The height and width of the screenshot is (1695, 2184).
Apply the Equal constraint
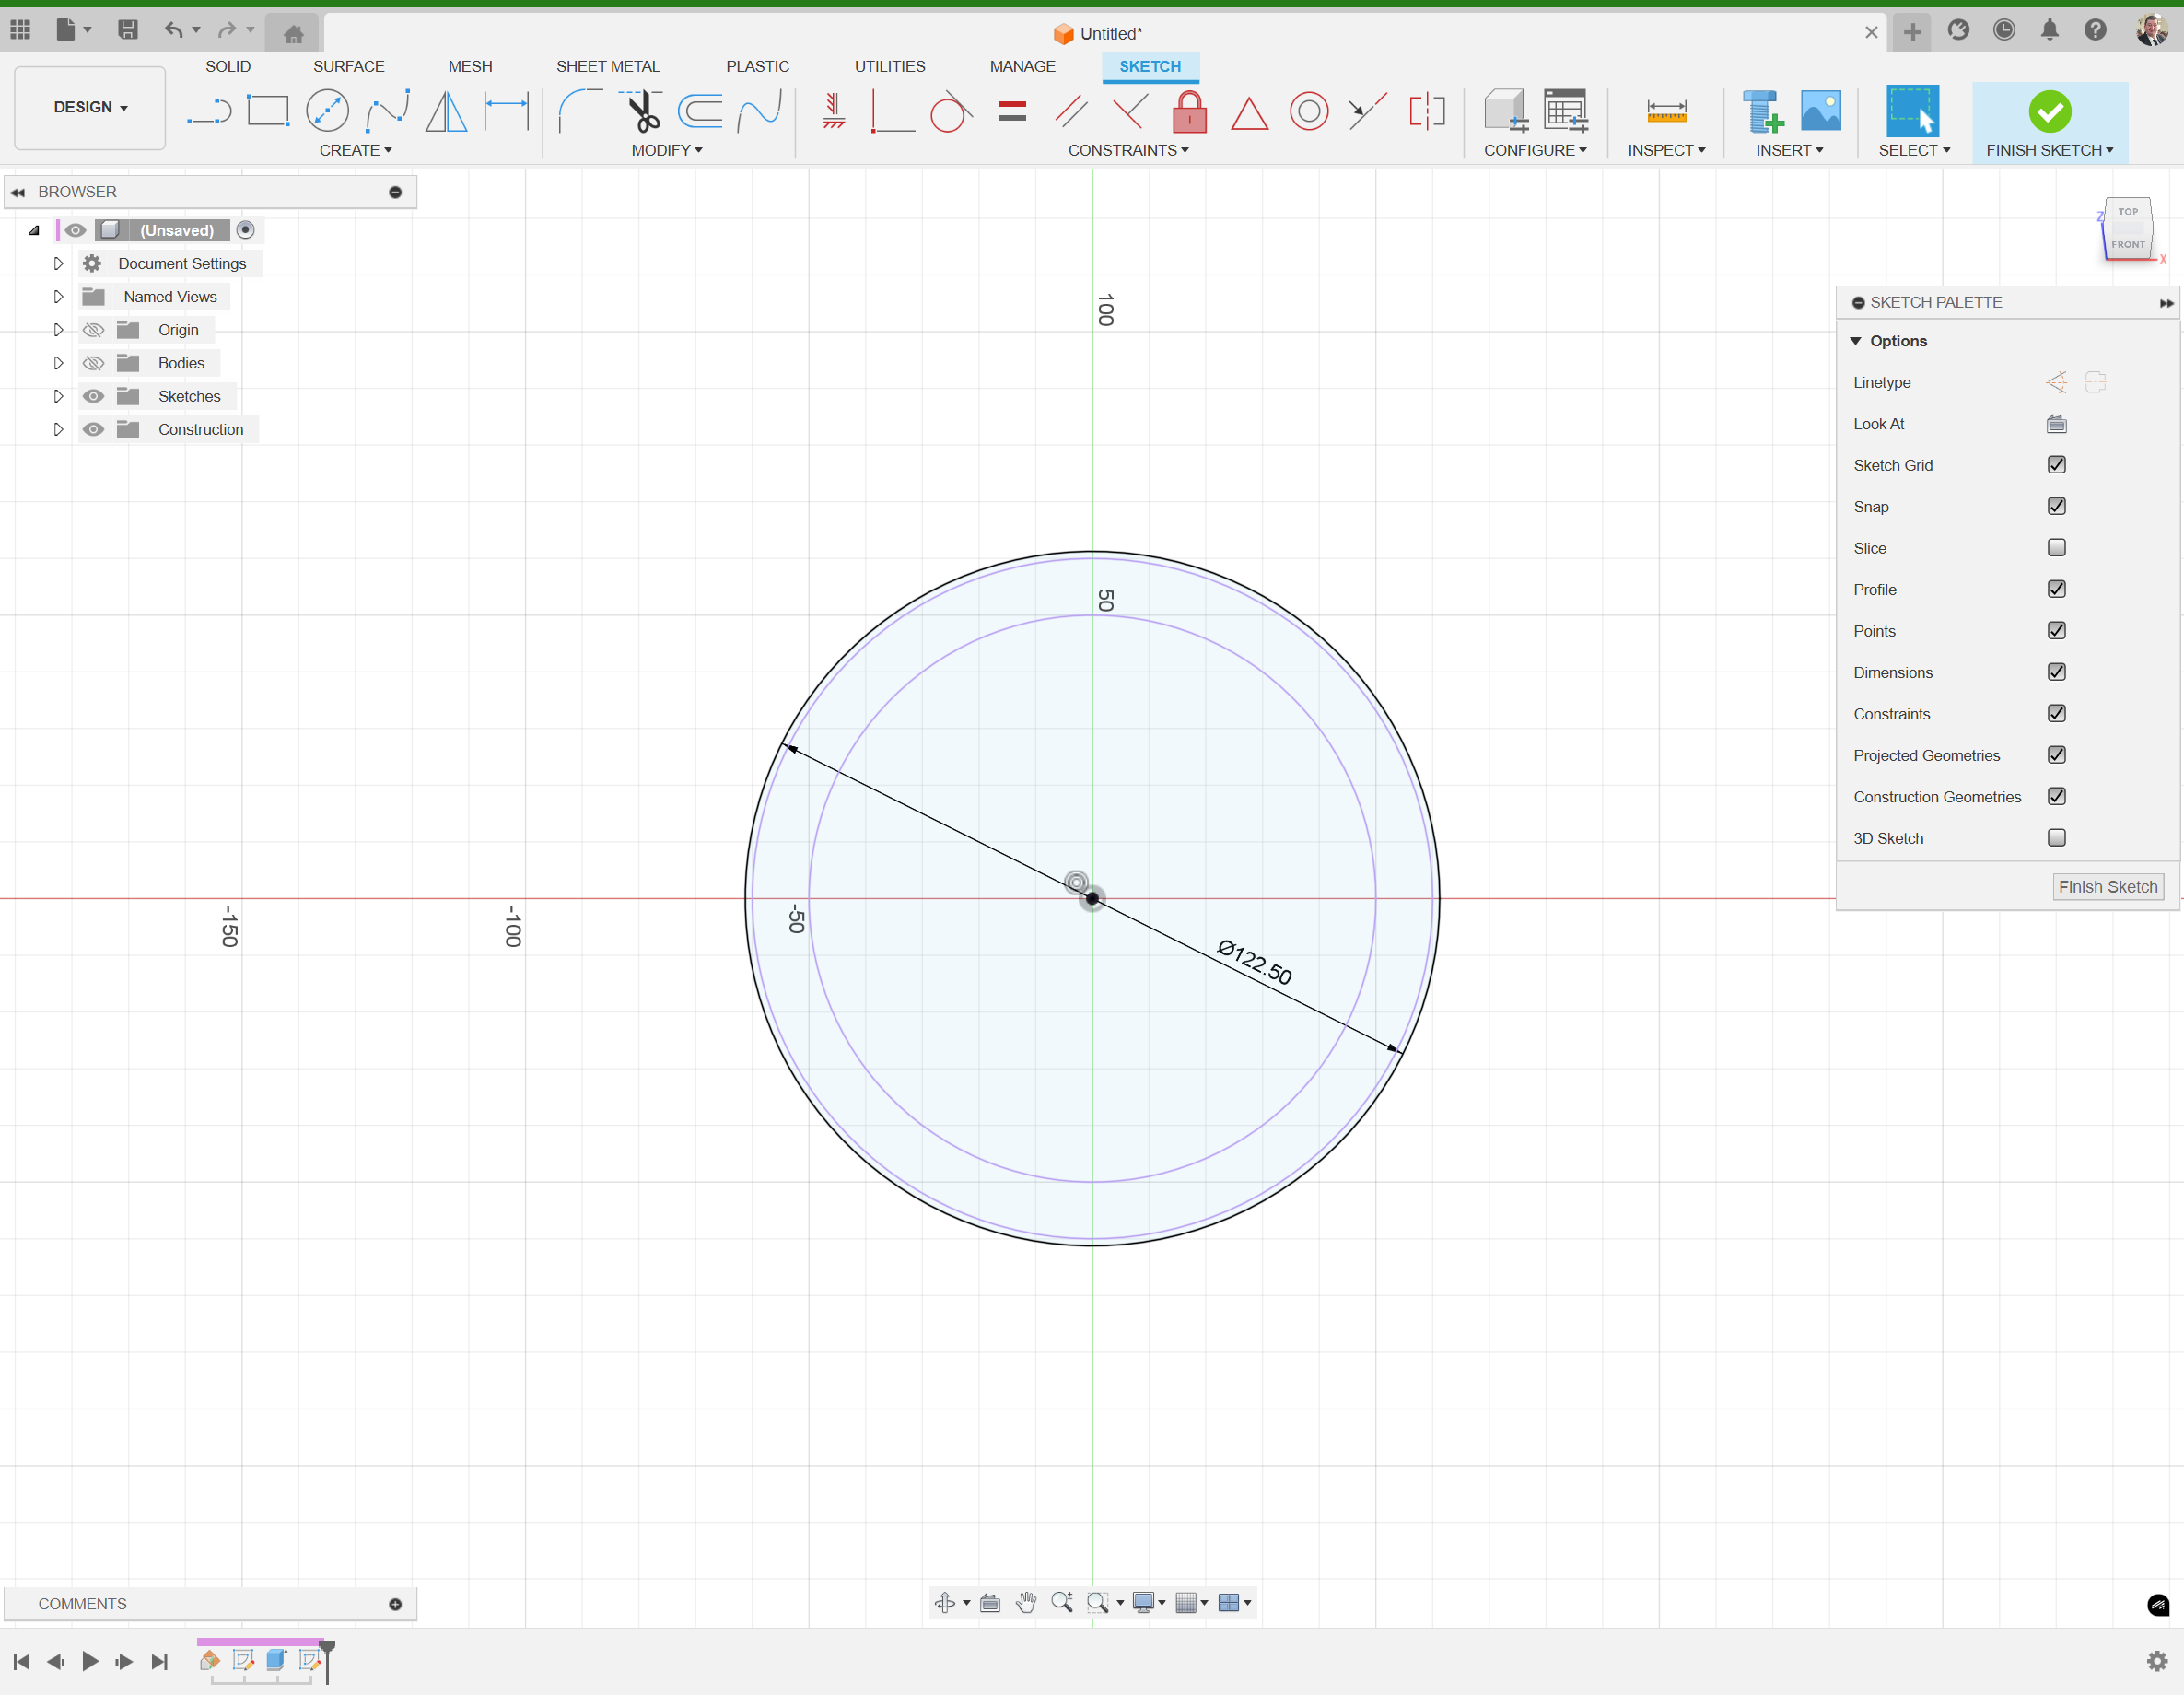[1012, 111]
